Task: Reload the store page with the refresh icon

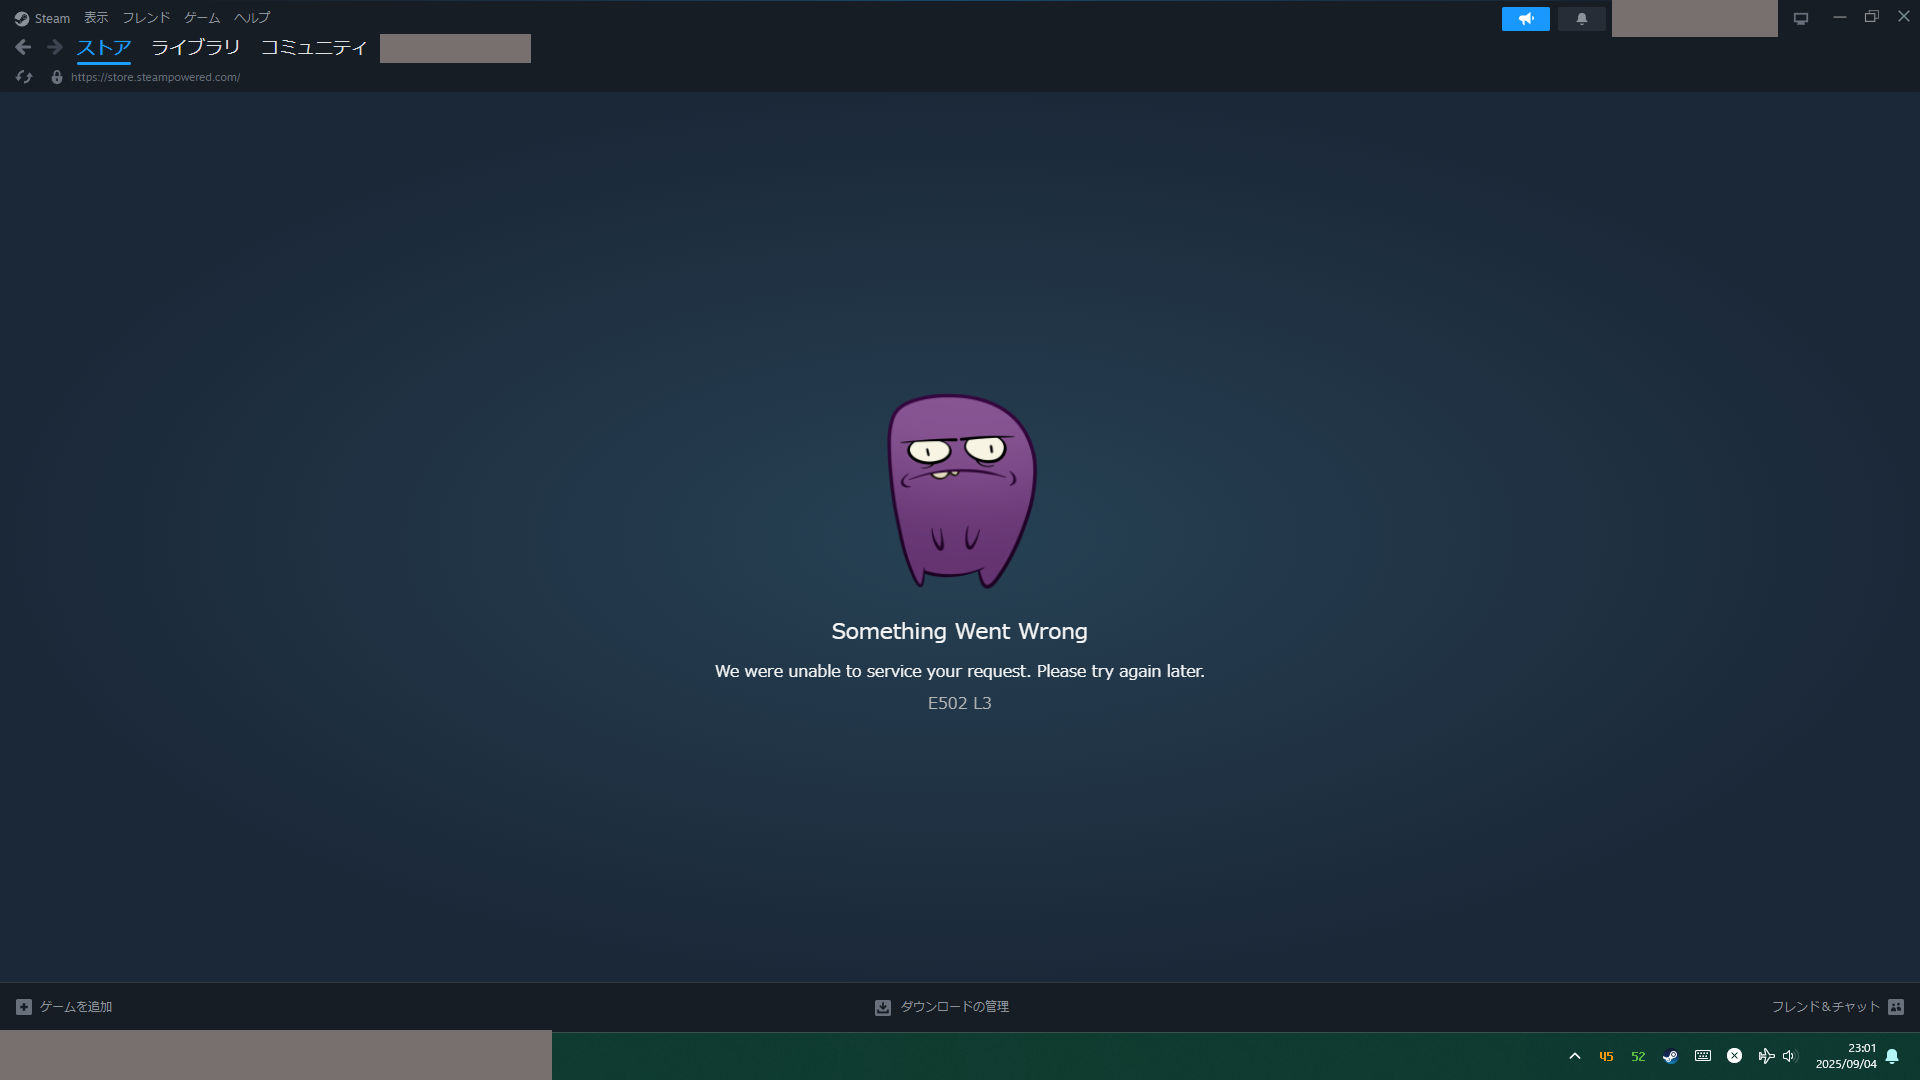Action: [24, 77]
